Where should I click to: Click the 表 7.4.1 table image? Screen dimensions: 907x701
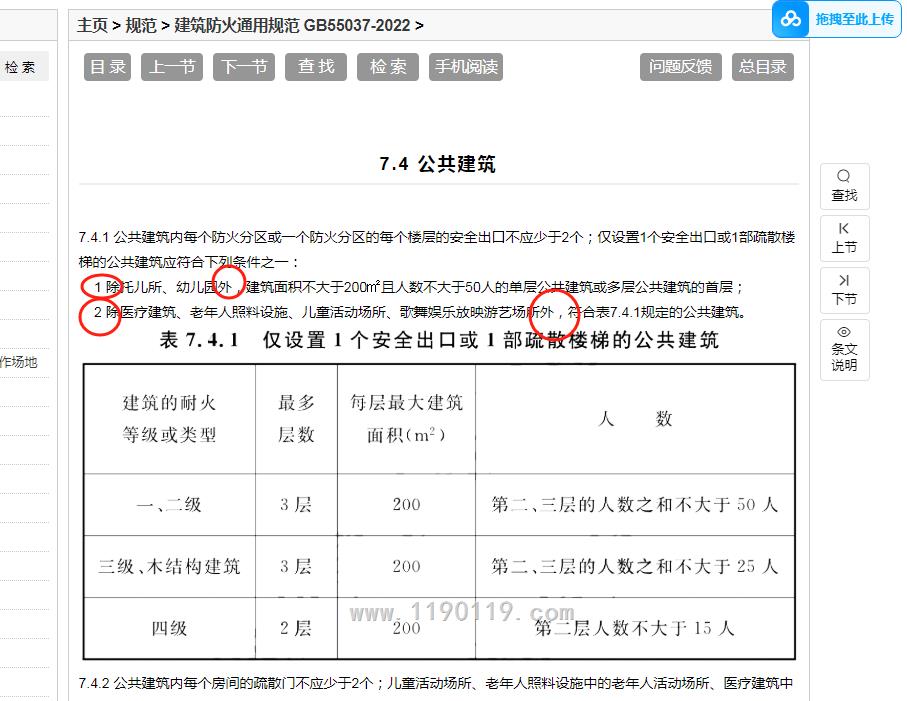pos(439,510)
